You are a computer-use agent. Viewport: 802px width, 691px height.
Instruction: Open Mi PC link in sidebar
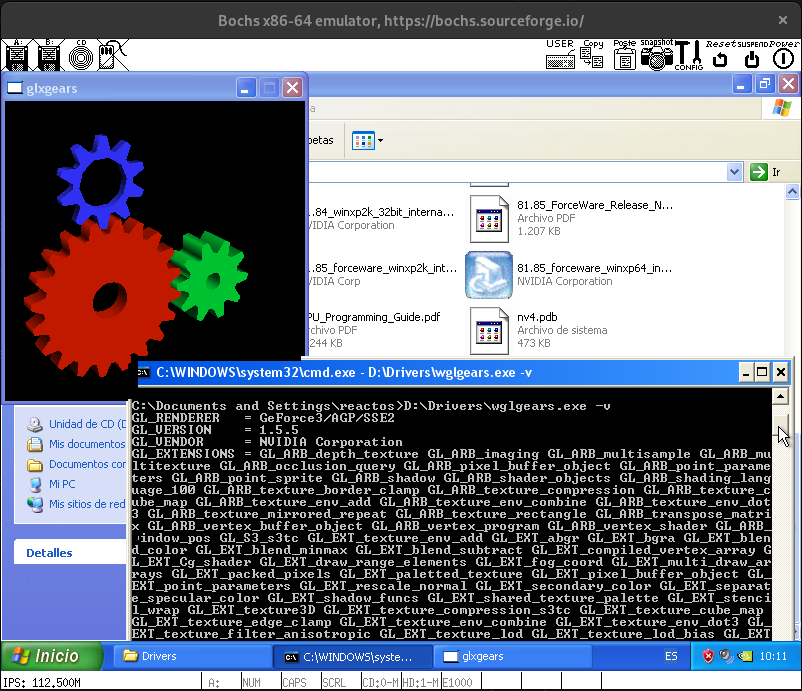(x=62, y=484)
